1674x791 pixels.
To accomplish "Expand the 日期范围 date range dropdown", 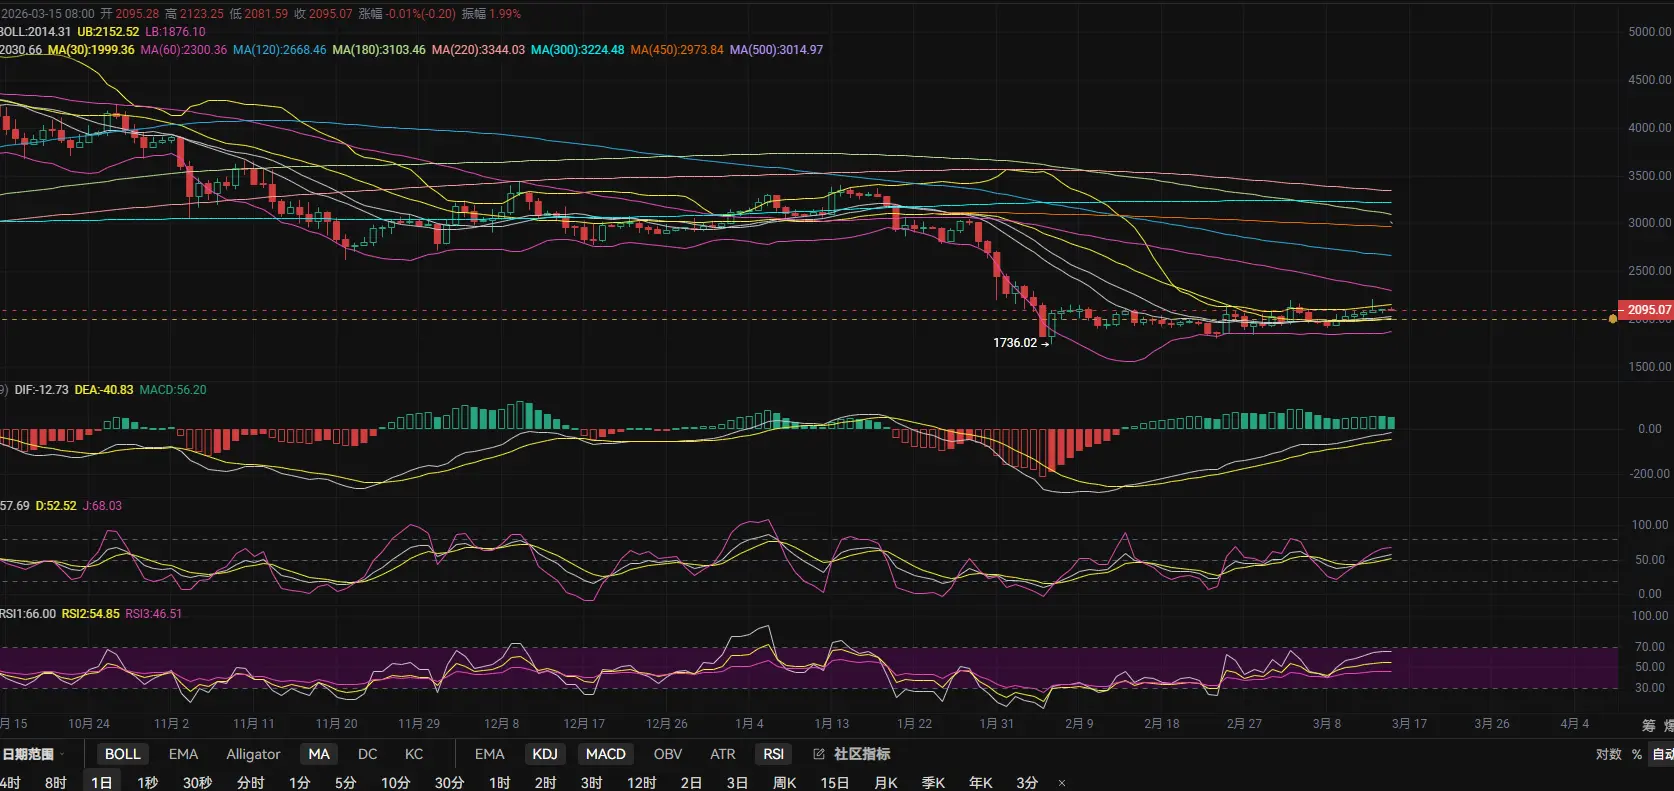I will point(32,754).
